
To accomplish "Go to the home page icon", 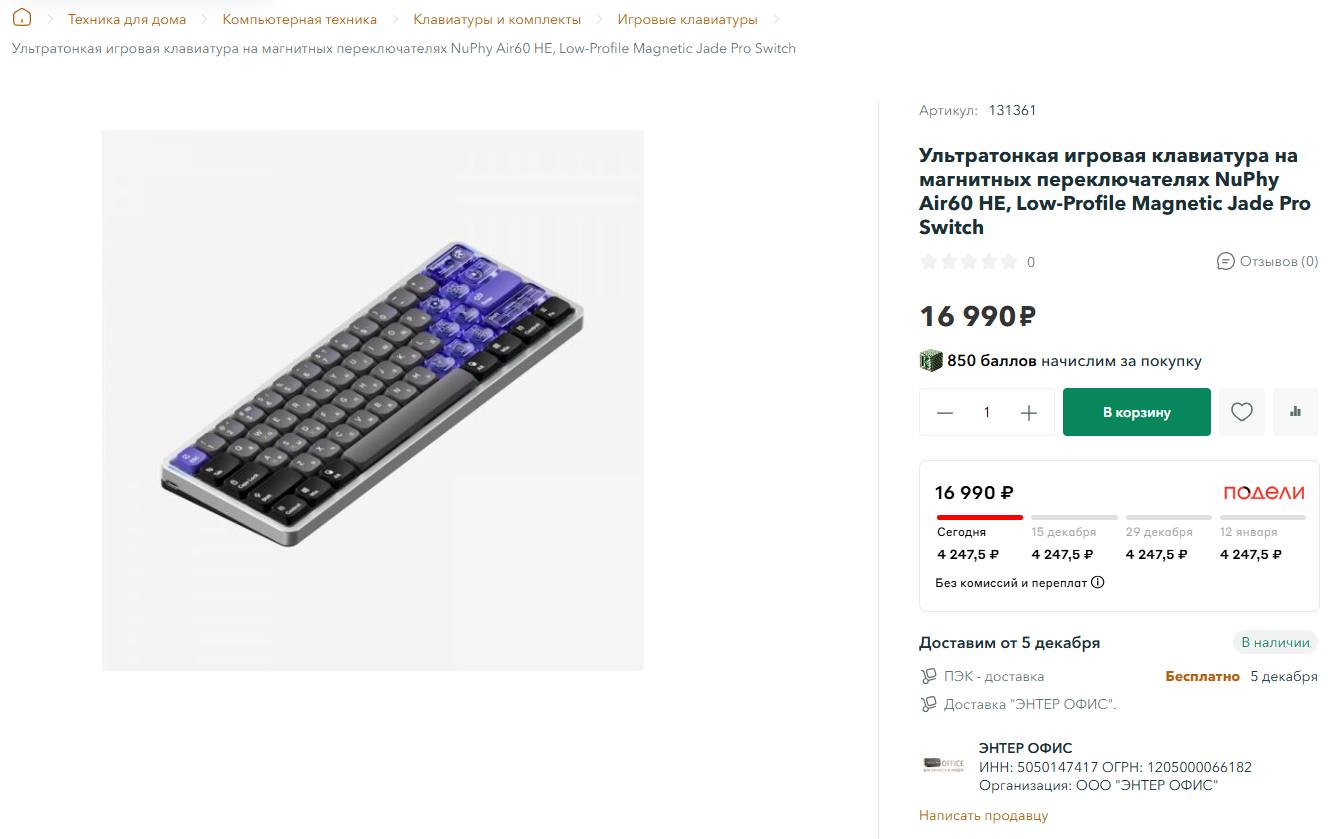I will (x=22, y=18).
